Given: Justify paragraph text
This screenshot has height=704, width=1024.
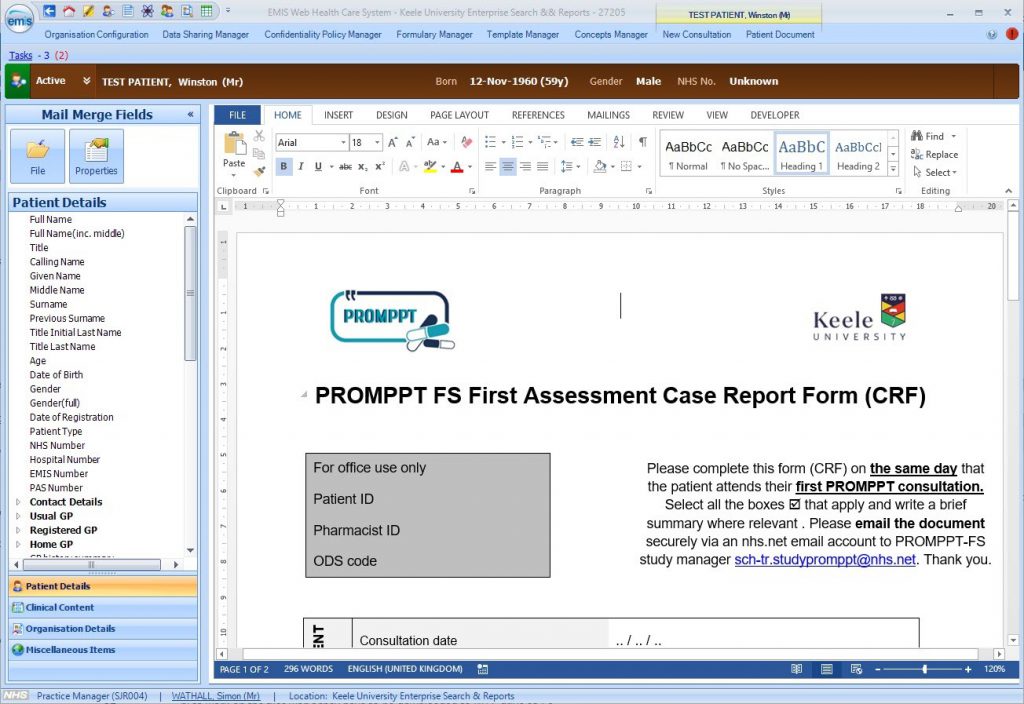Looking at the screenshot, I should [x=542, y=167].
